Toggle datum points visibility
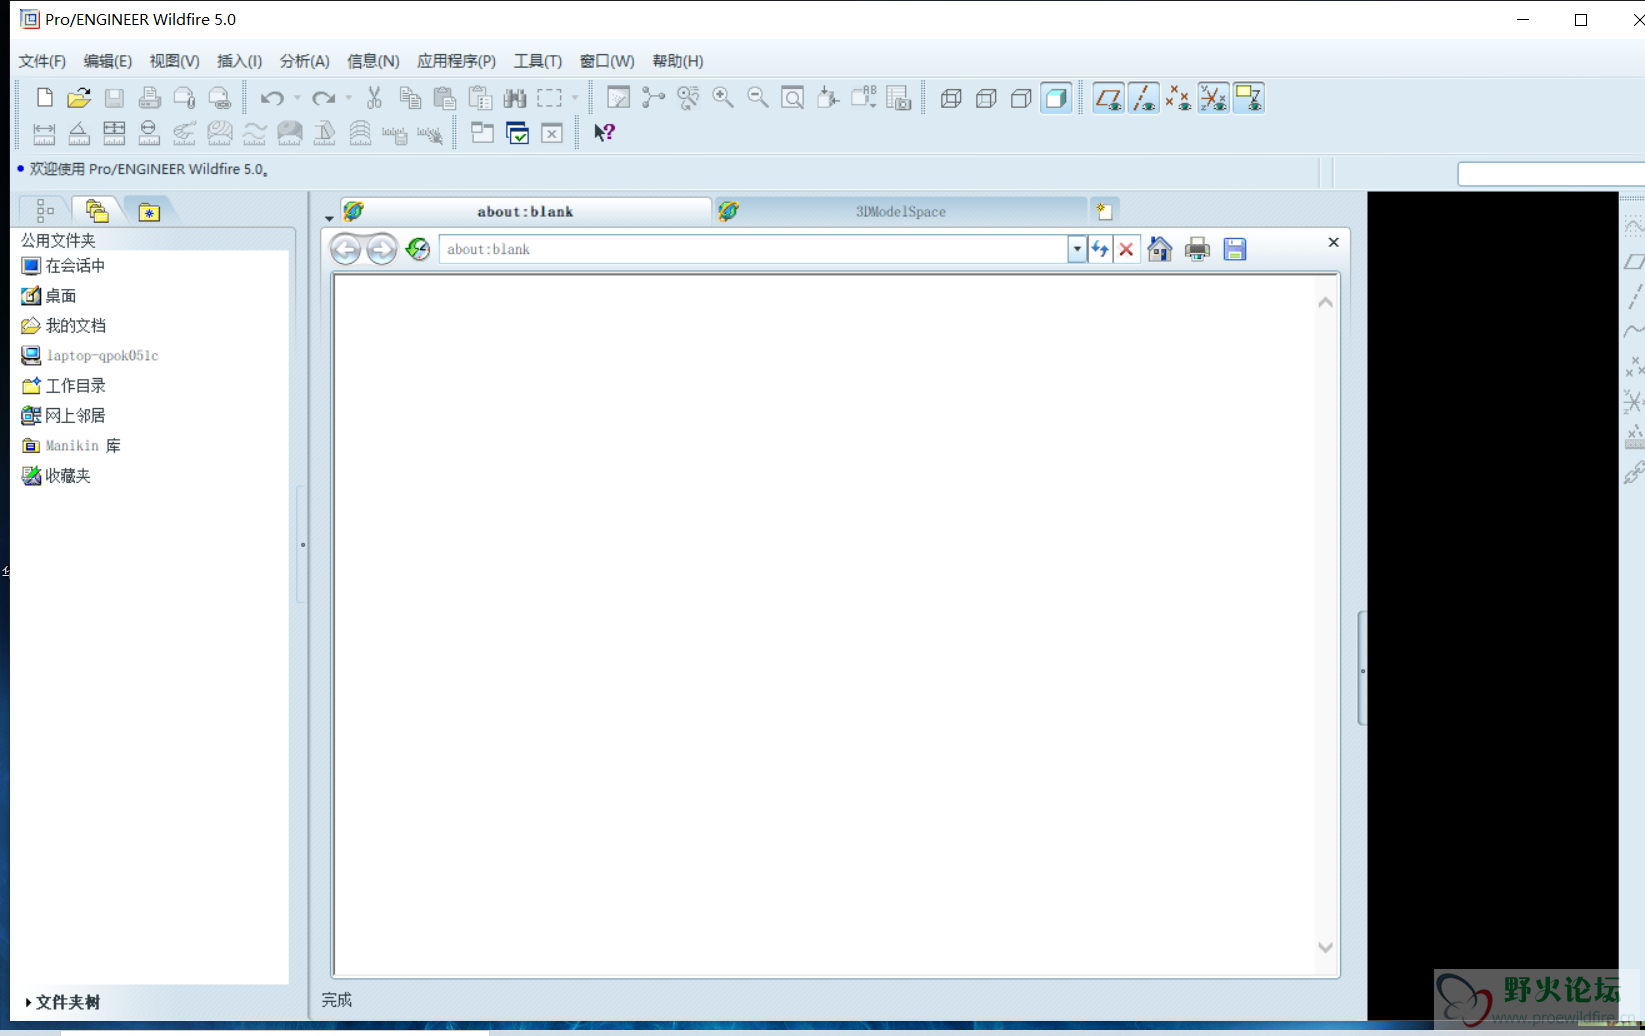The width and height of the screenshot is (1645, 1036). pos(1178,98)
